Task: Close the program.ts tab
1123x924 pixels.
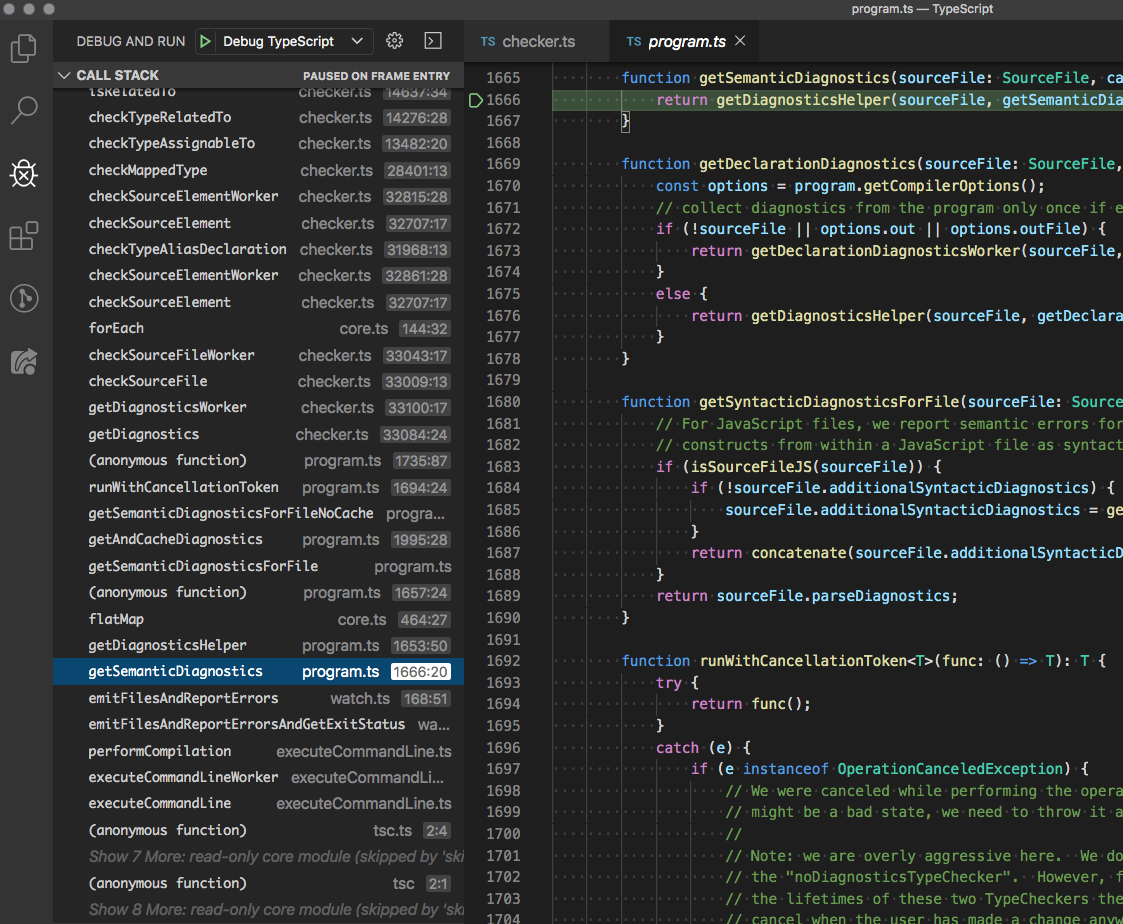Action: click(740, 41)
